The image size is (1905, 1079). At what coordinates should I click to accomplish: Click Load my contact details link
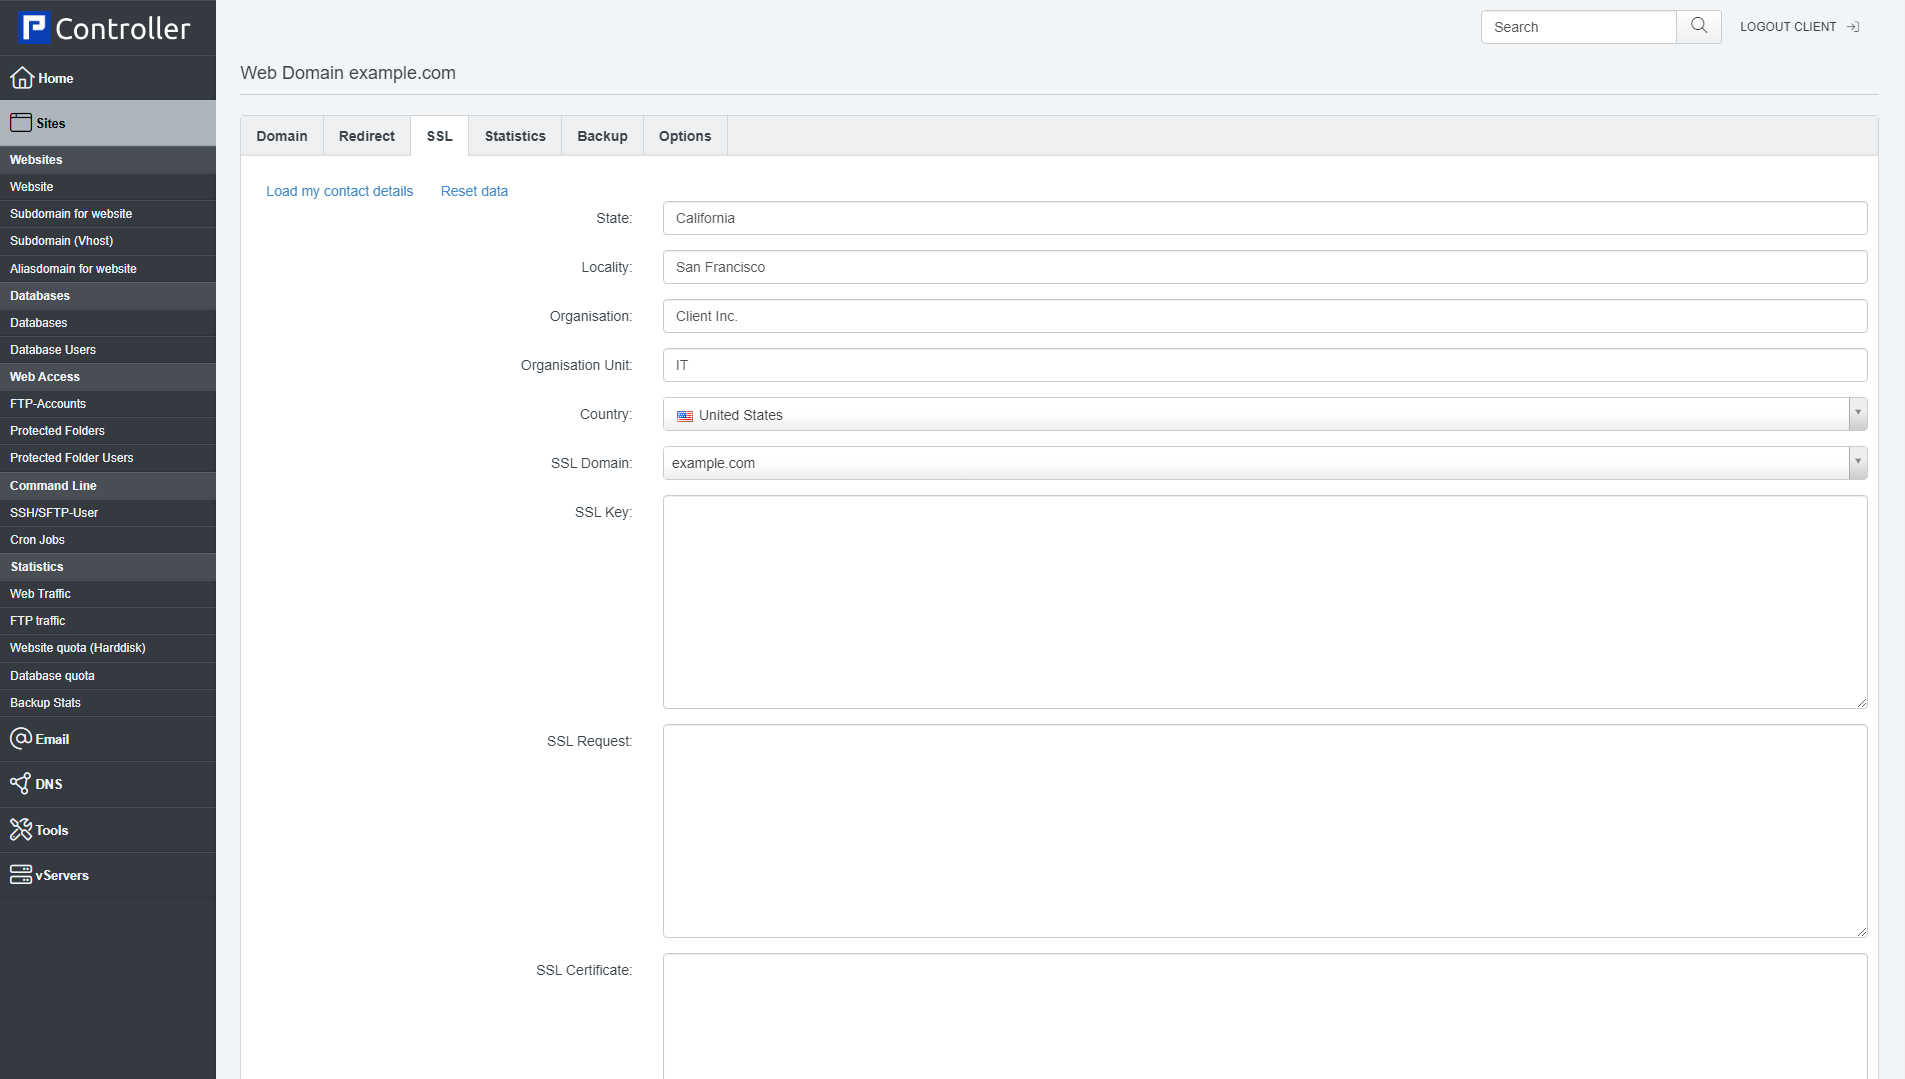coord(339,191)
